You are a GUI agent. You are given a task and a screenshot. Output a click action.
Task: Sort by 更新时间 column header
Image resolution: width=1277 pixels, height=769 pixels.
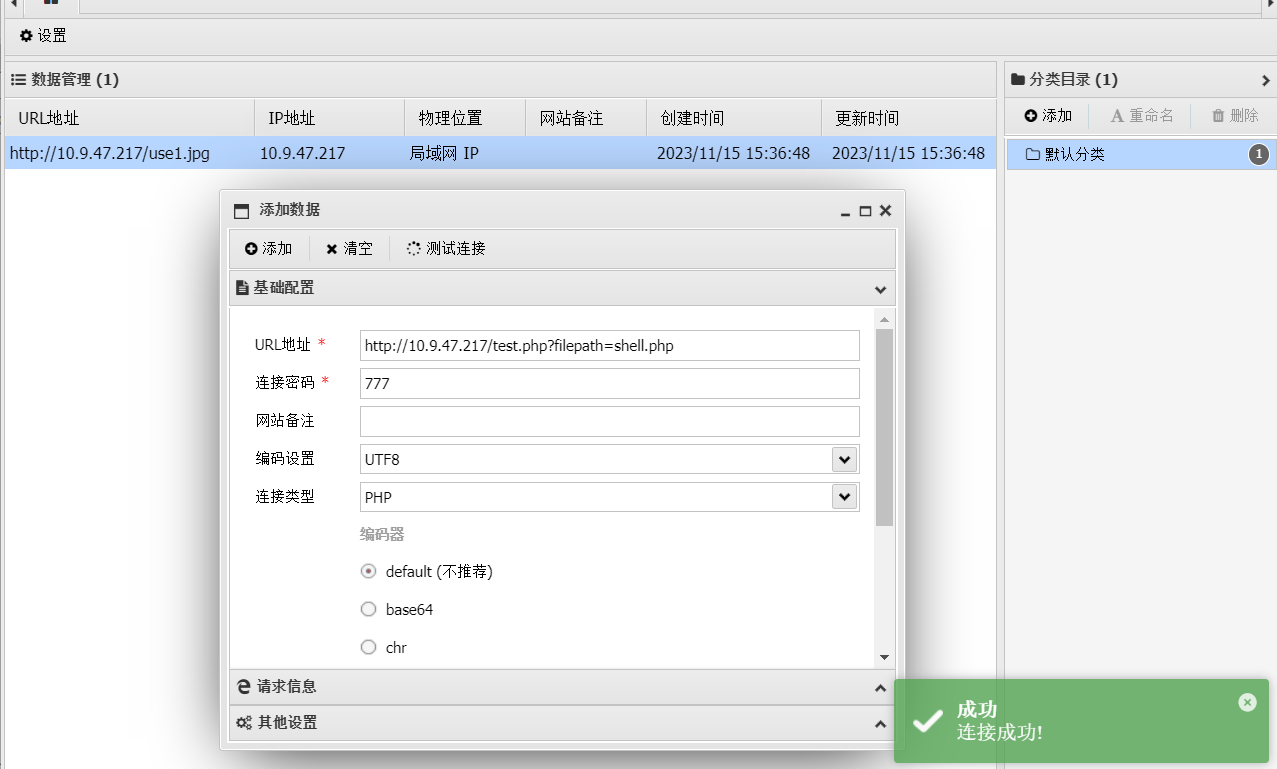(x=908, y=118)
